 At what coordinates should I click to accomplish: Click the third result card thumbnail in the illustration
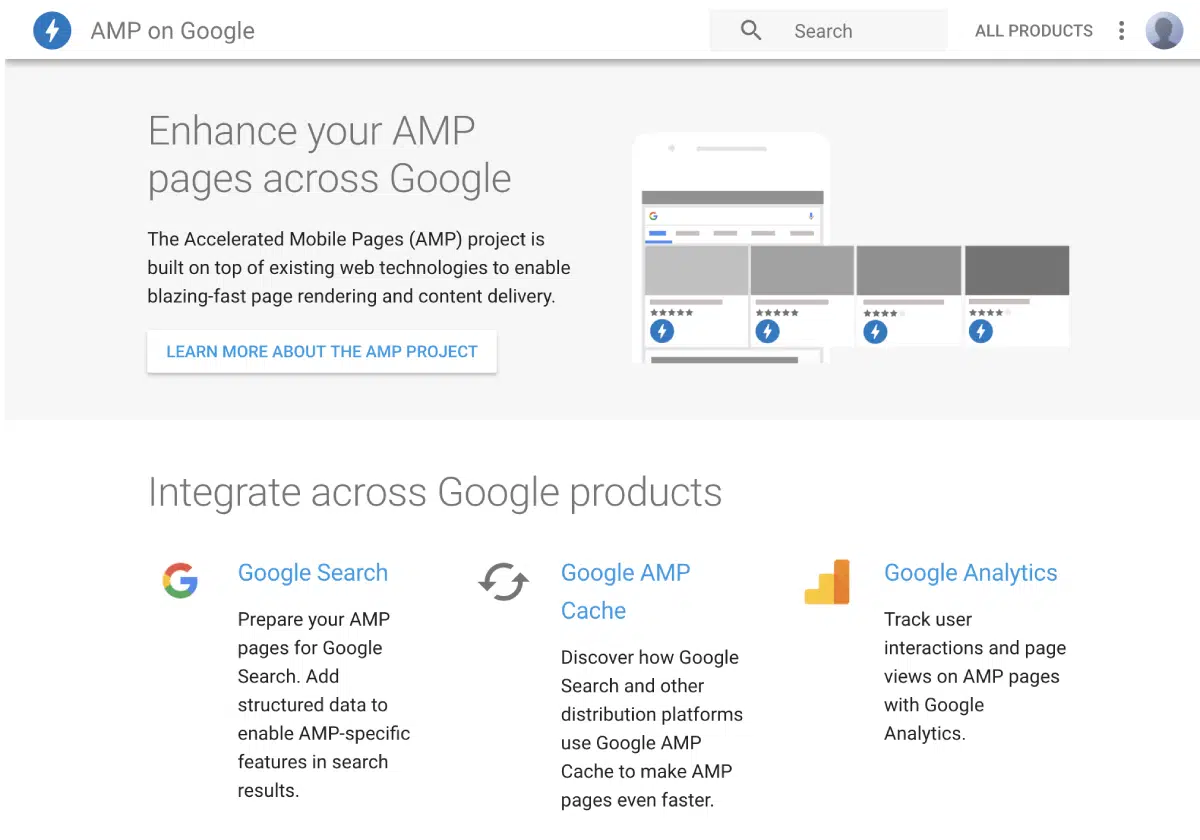click(908, 270)
